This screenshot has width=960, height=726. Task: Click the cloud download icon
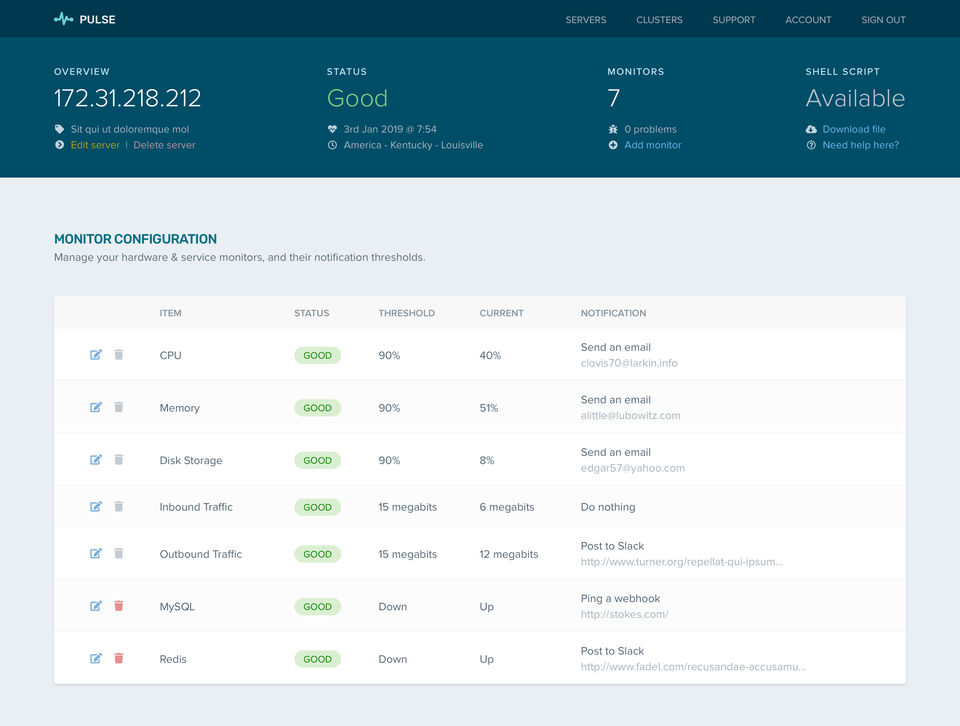click(x=811, y=129)
